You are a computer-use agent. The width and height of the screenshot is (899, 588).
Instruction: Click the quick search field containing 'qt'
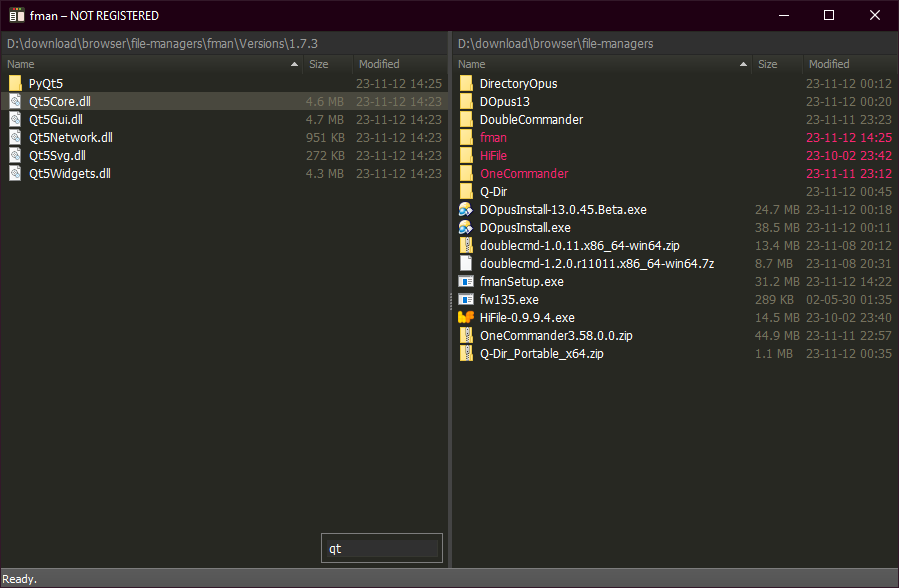(382, 549)
